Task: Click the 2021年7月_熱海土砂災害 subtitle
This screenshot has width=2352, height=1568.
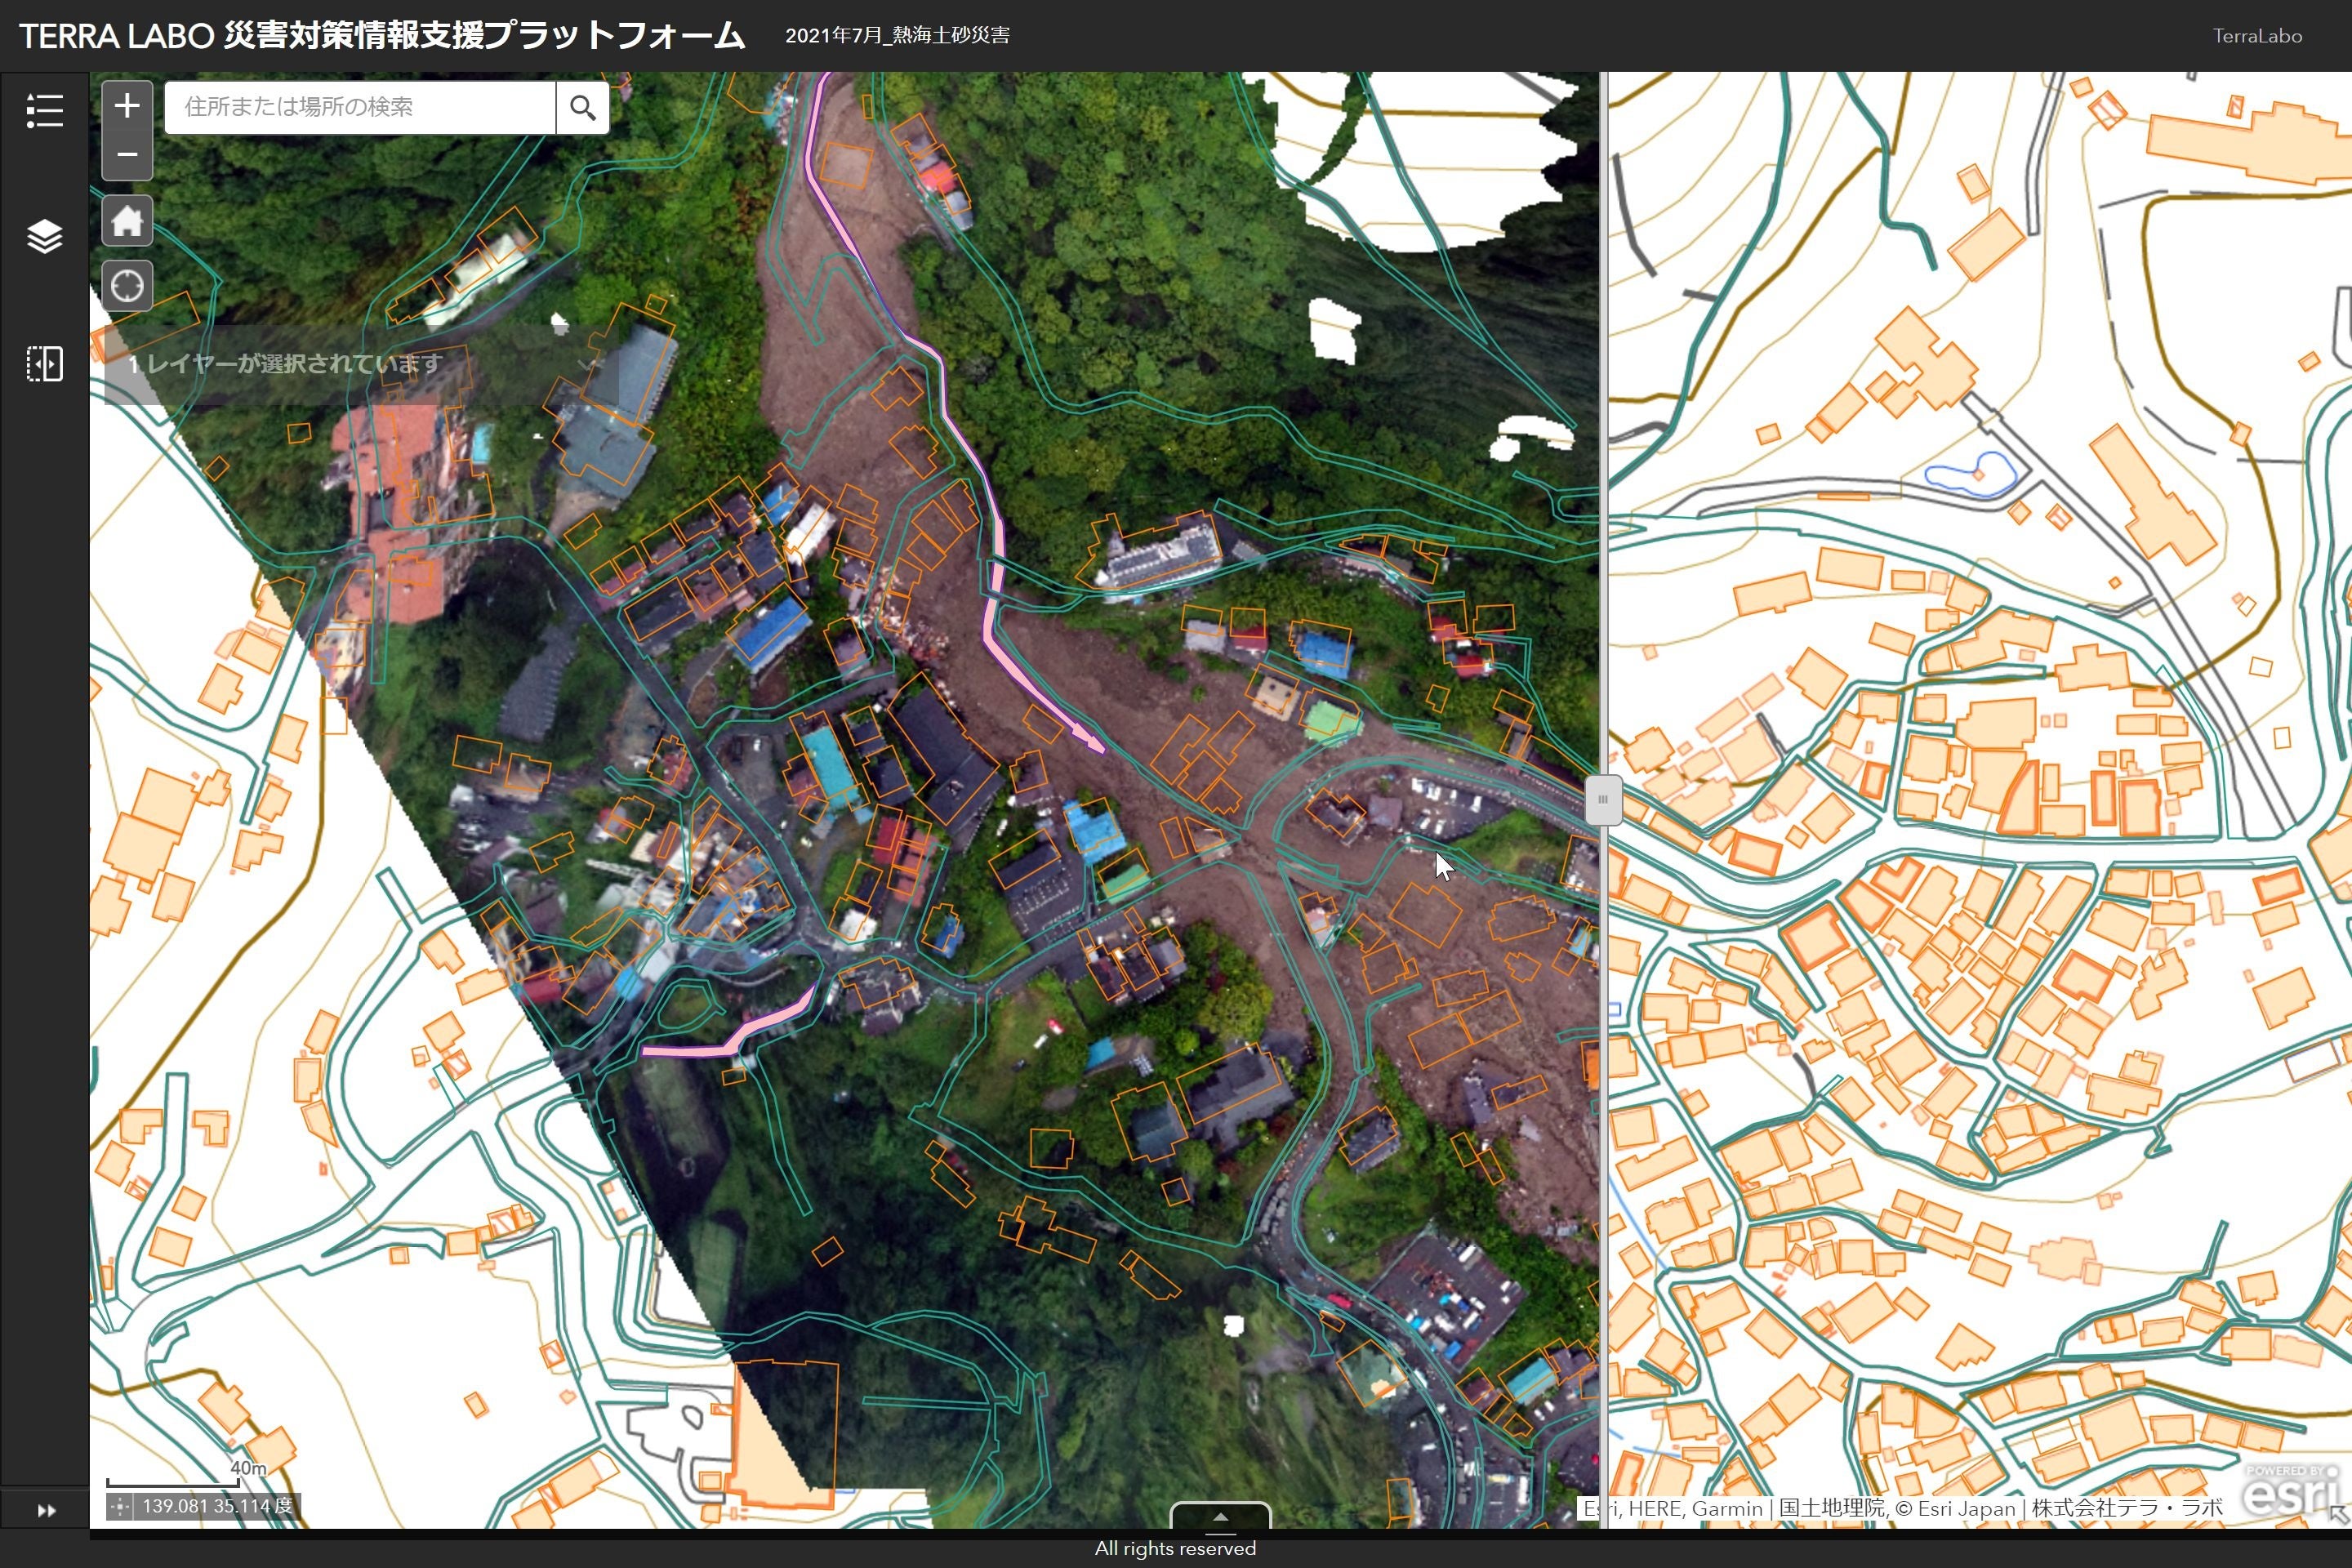Action: (x=897, y=36)
